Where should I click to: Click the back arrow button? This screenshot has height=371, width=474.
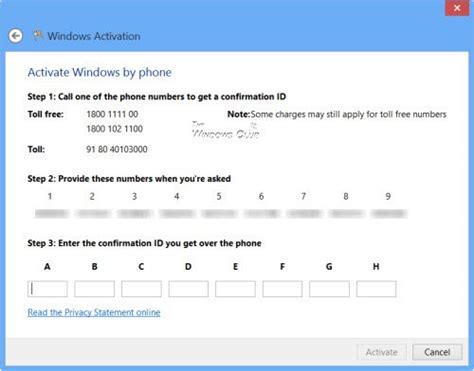[15, 36]
